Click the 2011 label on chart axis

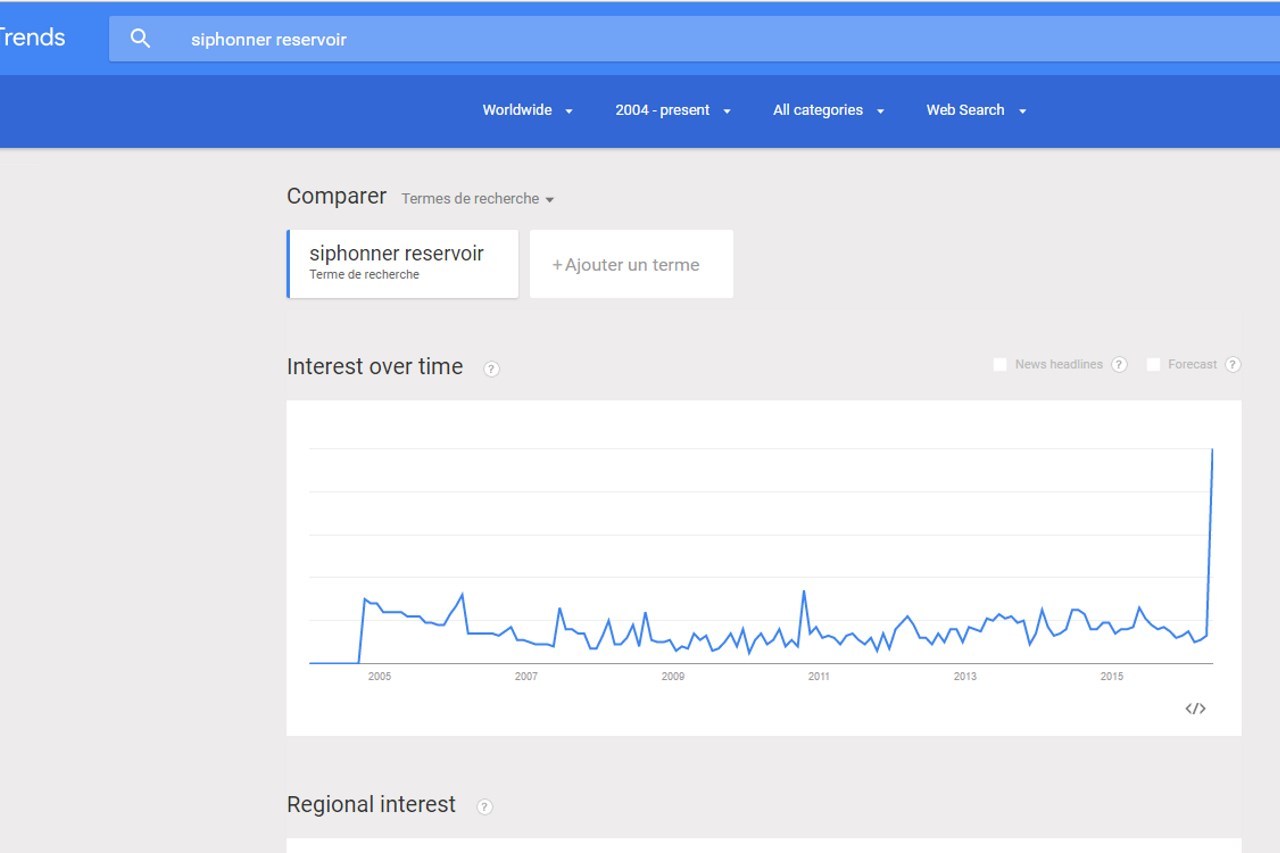(x=818, y=677)
